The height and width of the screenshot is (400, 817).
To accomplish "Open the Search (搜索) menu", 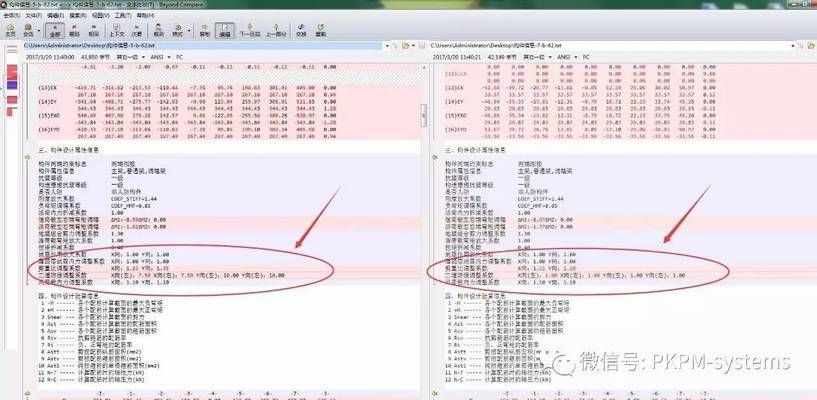I will click(78, 16).
